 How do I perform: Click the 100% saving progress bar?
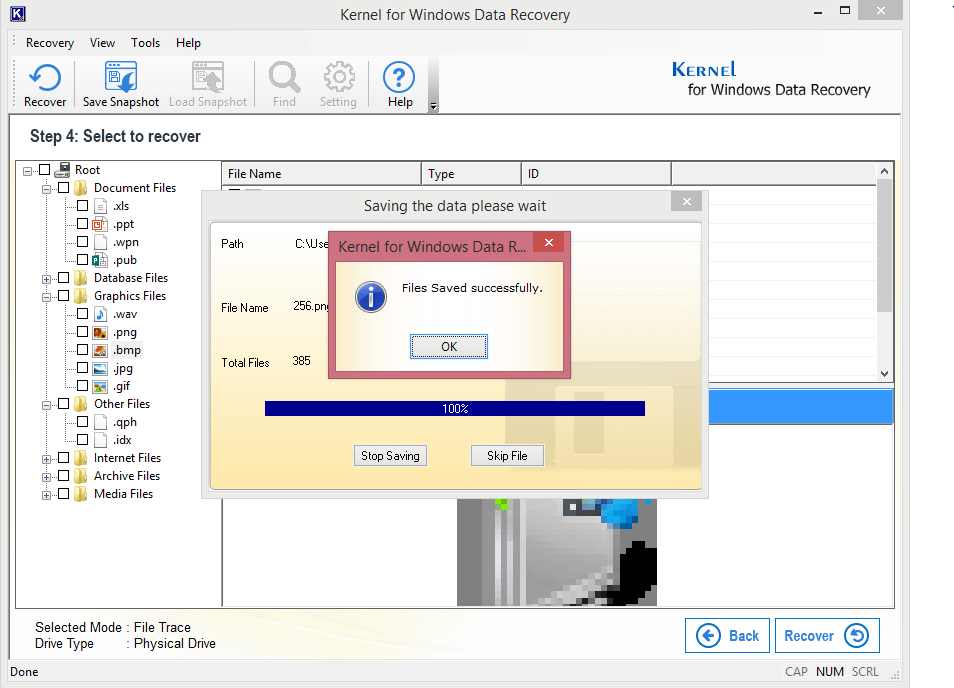pos(455,409)
